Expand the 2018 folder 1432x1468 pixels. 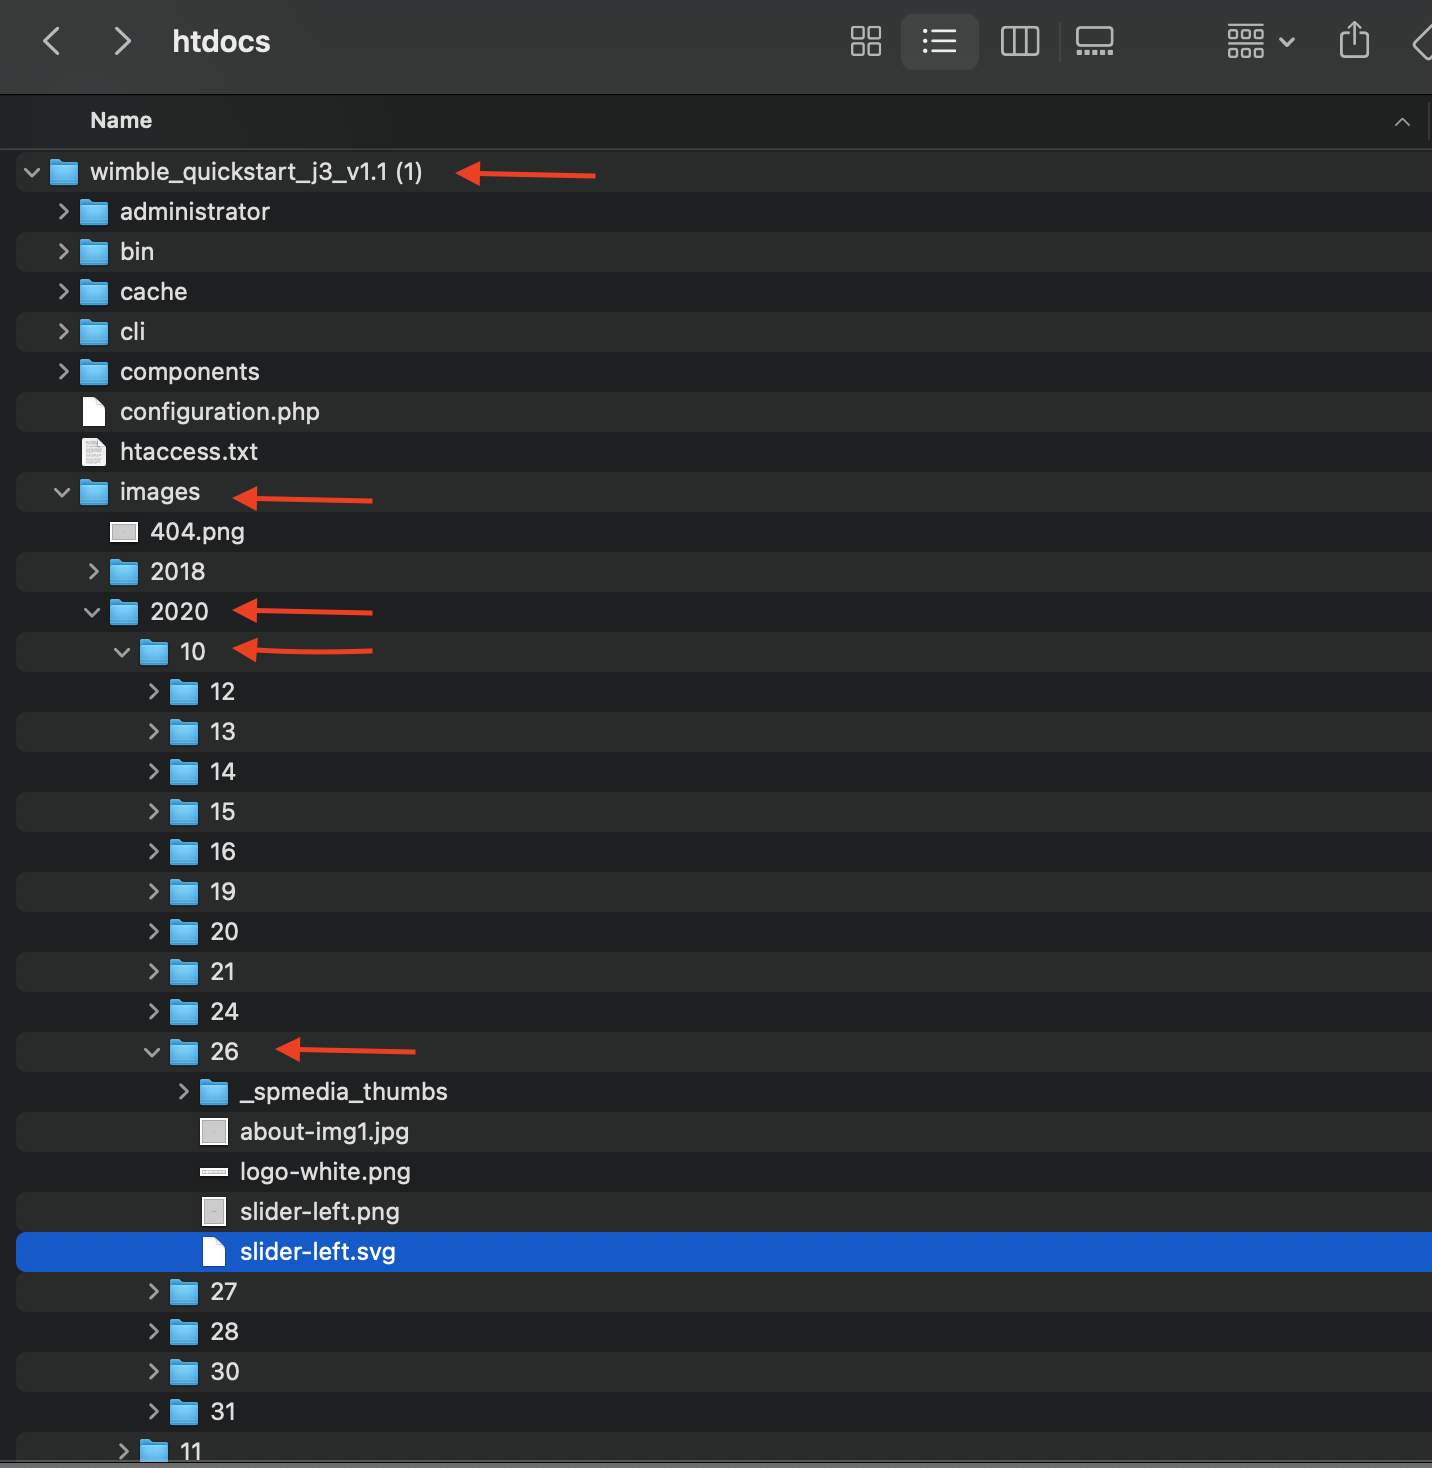click(x=93, y=571)
